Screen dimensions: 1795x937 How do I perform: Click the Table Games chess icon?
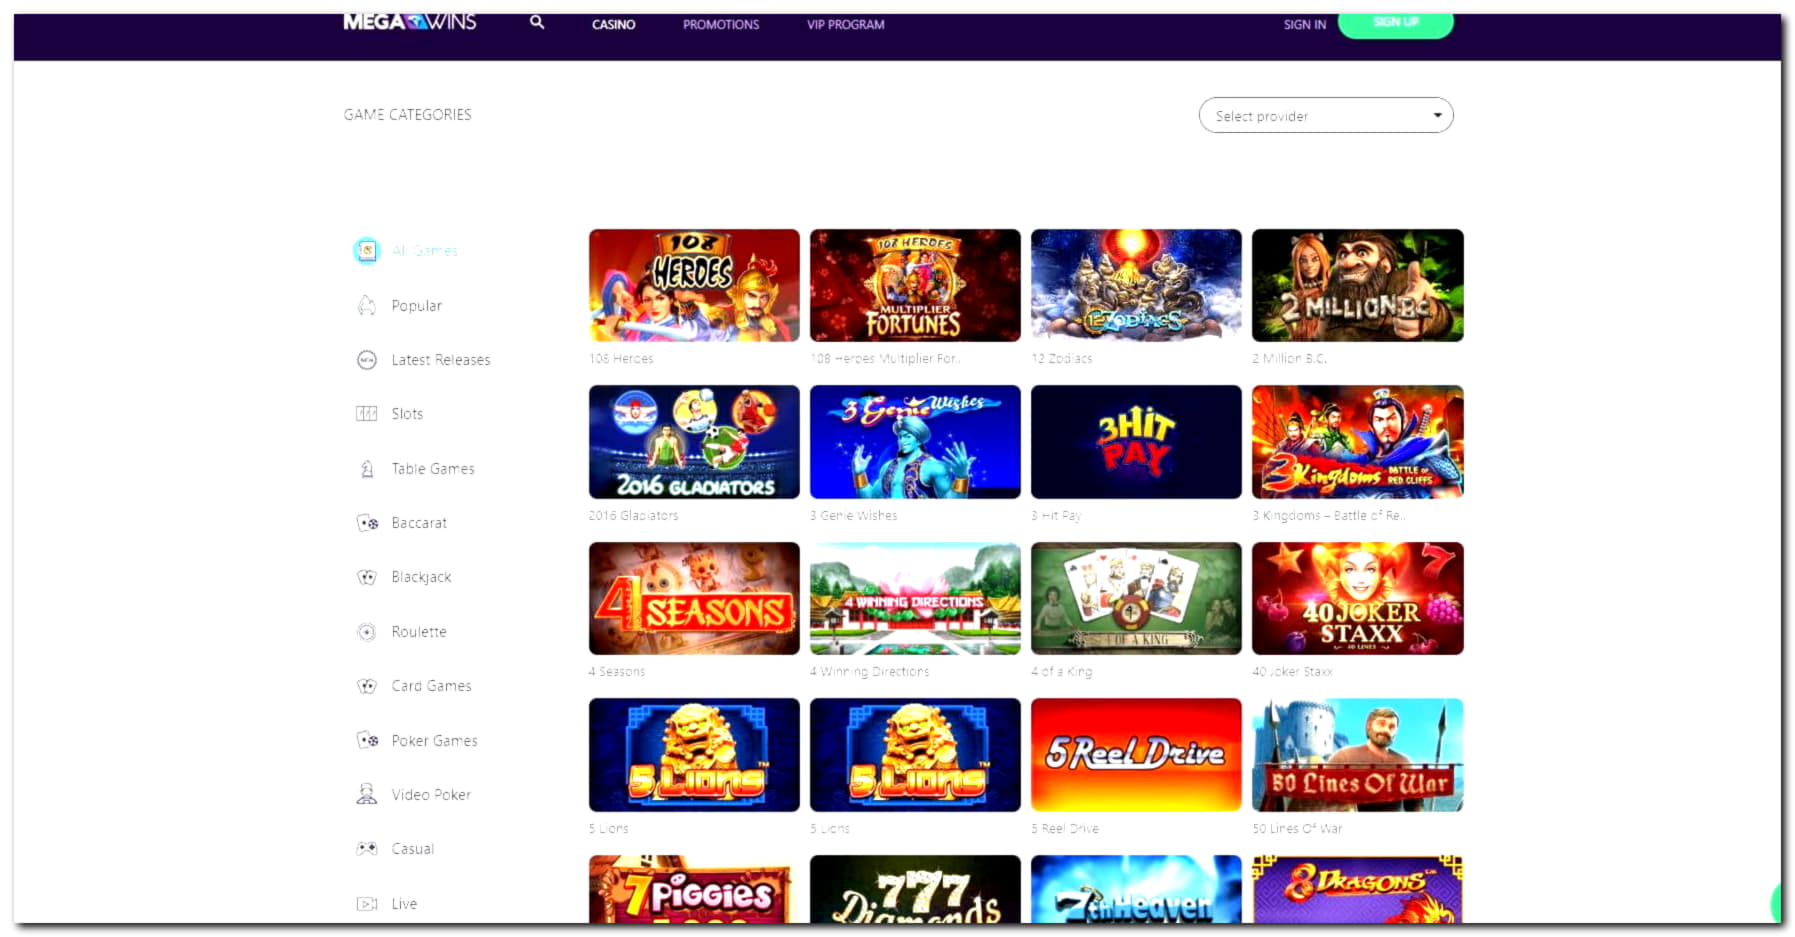pos(367,468)
